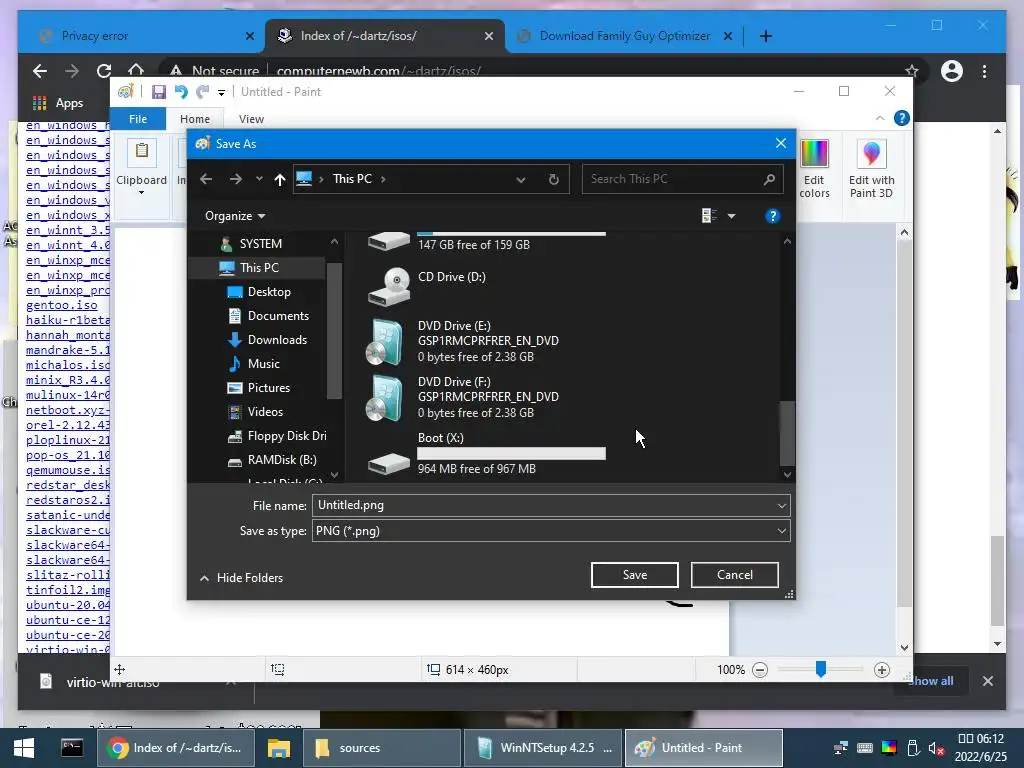The width and height of the screenshot is (1024, 768).
Task: Click the Paint zoom in plus button
Action: coord(882,670)
